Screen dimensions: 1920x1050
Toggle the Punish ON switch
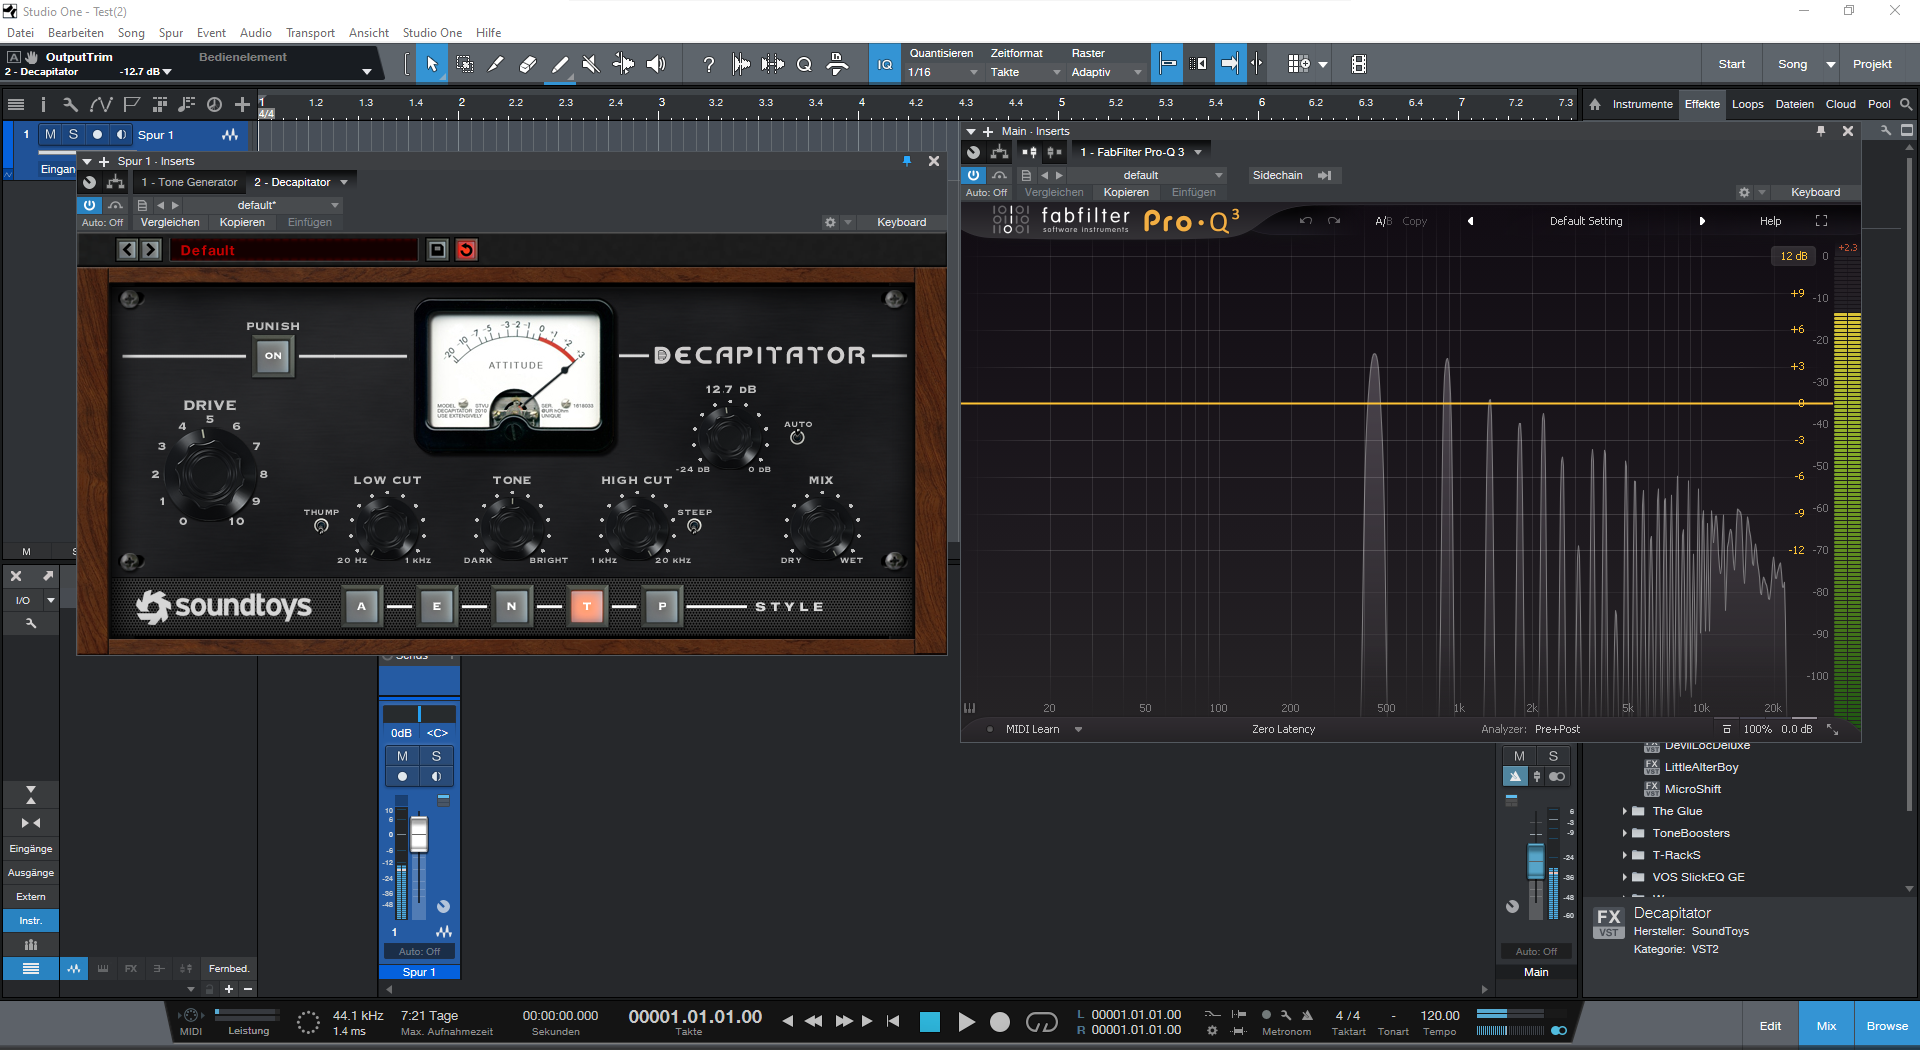point(273,356)
